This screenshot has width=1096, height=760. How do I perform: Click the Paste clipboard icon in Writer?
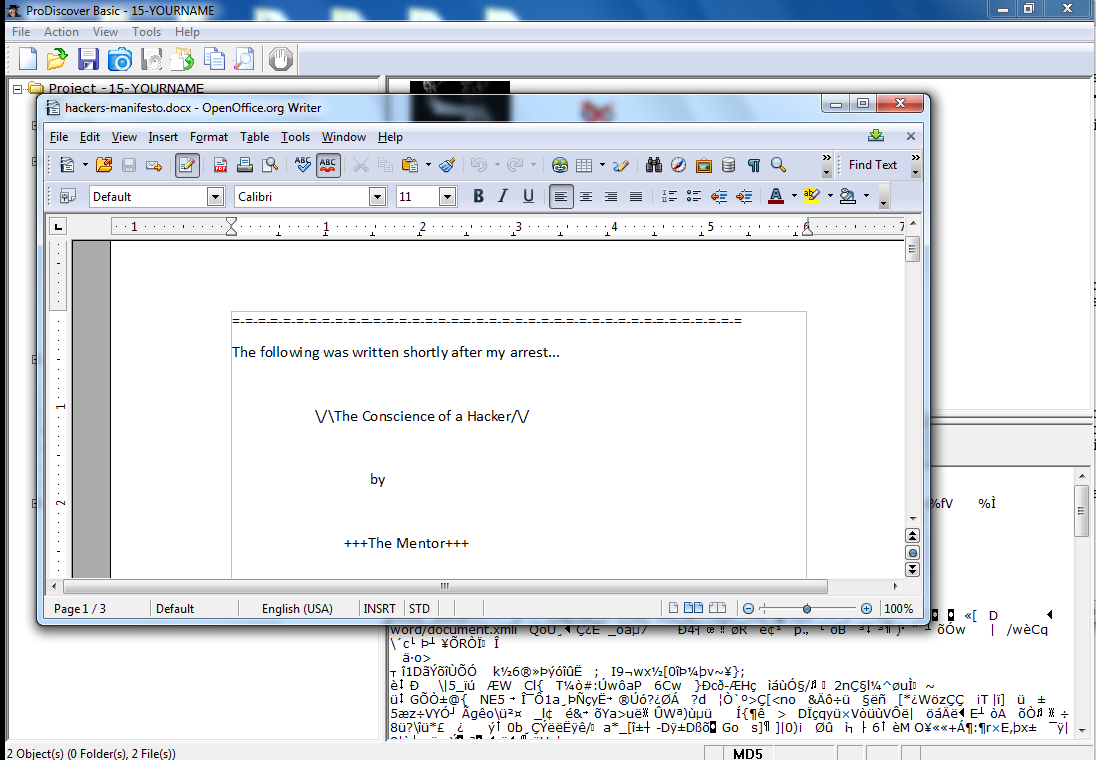pos(410,165)
